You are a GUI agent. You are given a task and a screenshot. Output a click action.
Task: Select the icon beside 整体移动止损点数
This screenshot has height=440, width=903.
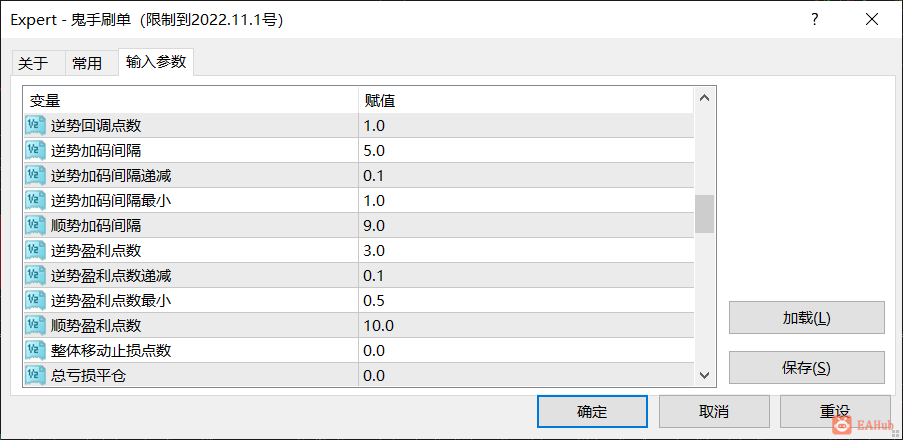(35, 350)
